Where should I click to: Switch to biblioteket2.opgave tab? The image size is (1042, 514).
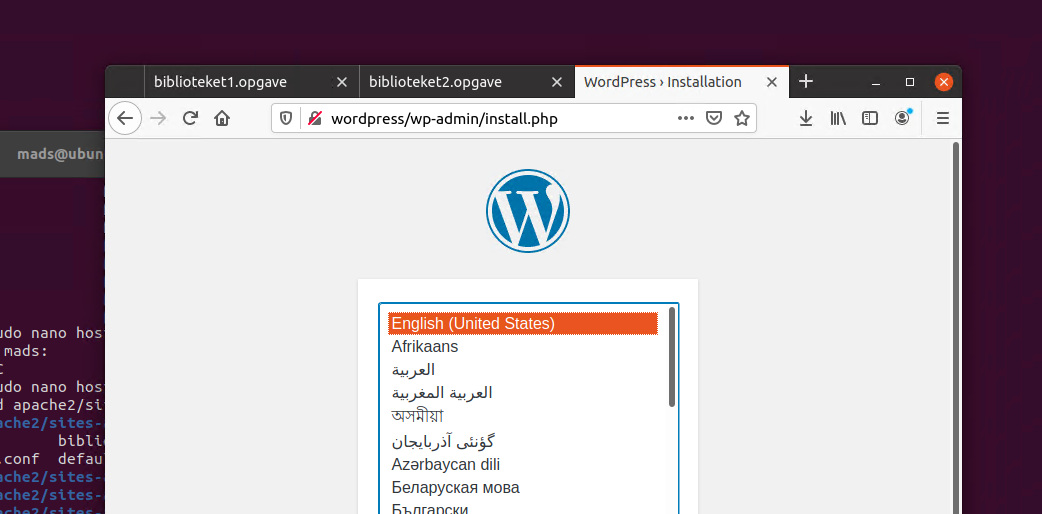(467, 82)
